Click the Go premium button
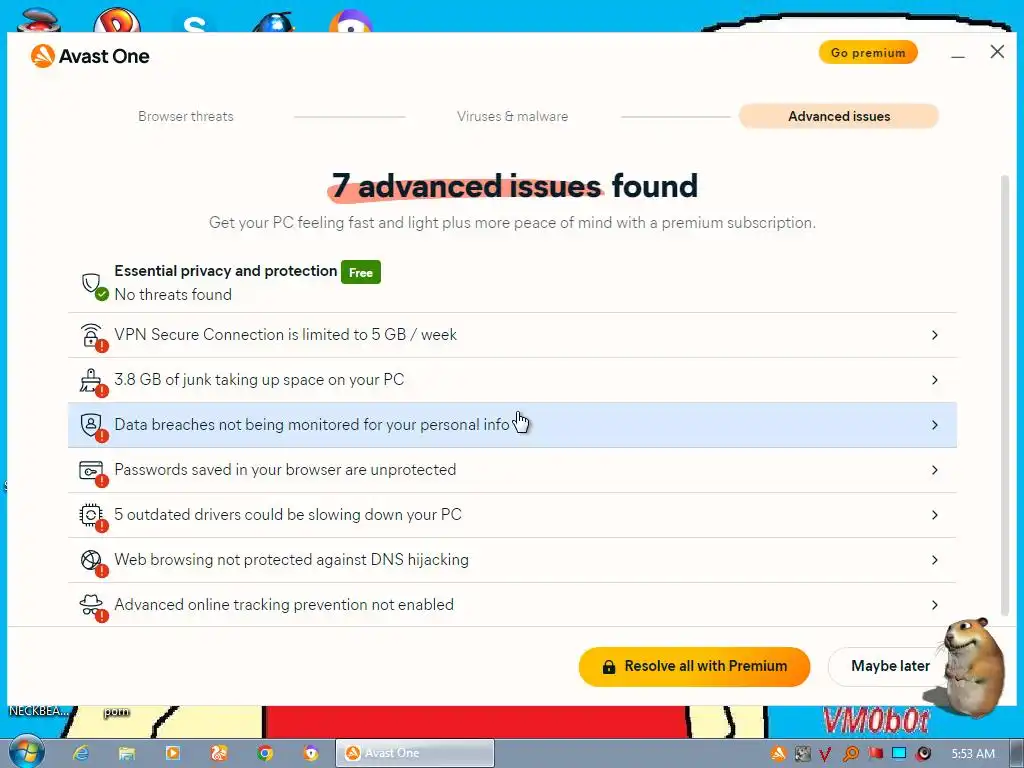This screenshot has height=768, width=1024. 868,53
